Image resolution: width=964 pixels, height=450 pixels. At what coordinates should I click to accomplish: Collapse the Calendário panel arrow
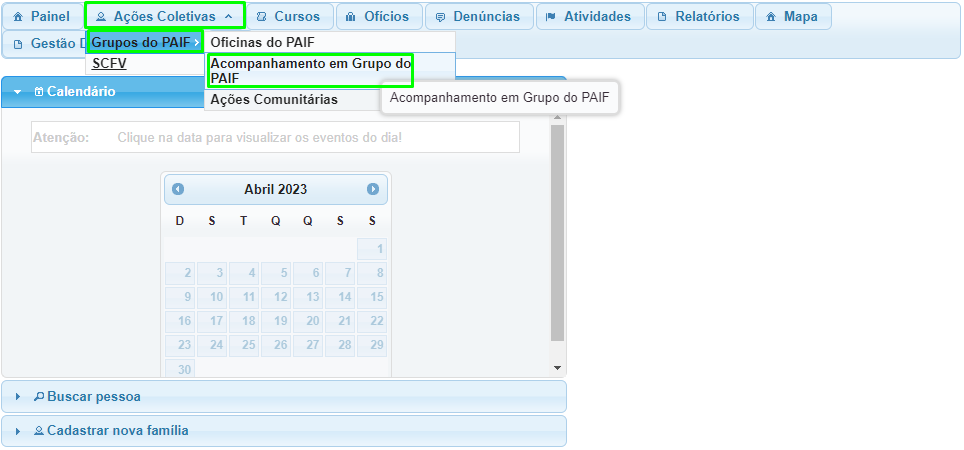(17, 92)
